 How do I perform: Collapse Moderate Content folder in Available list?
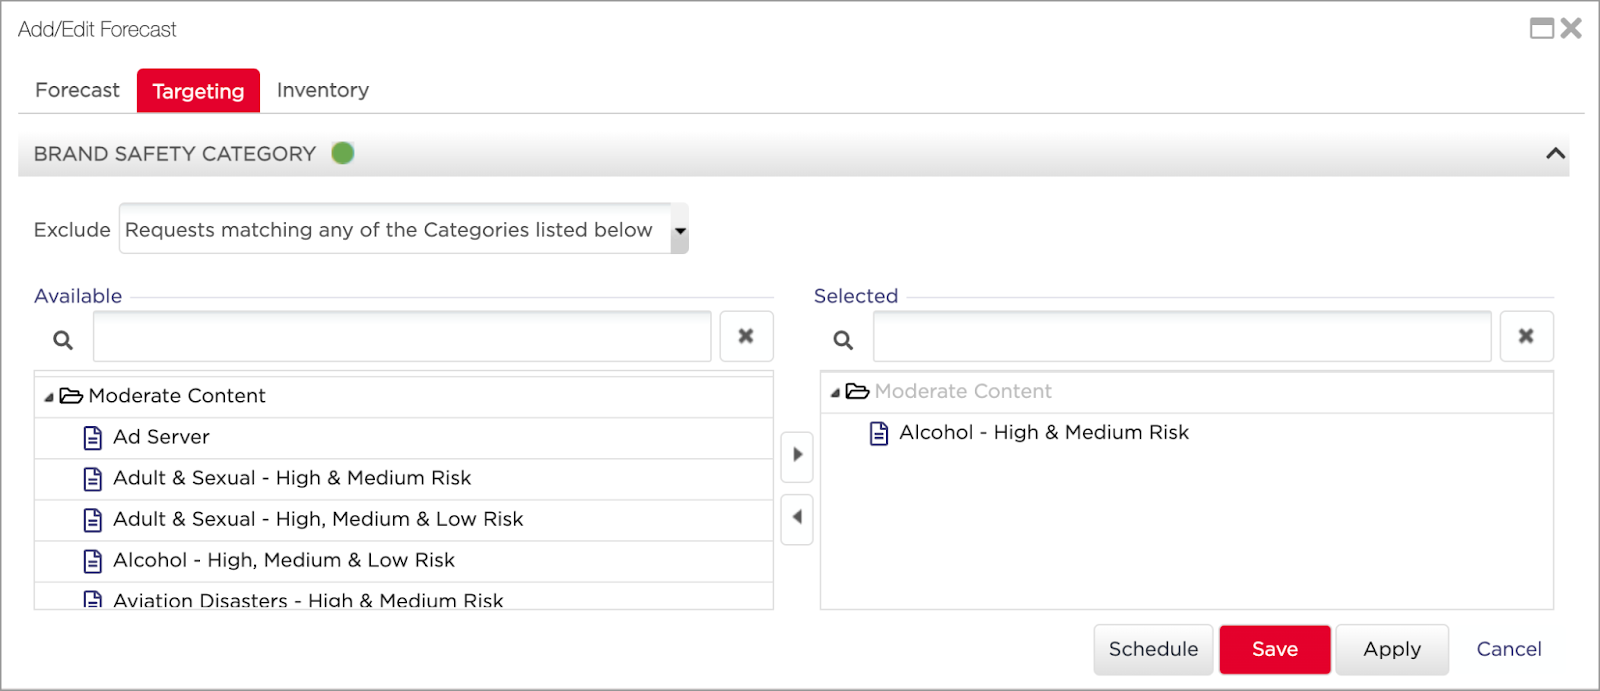click(49, 397)
